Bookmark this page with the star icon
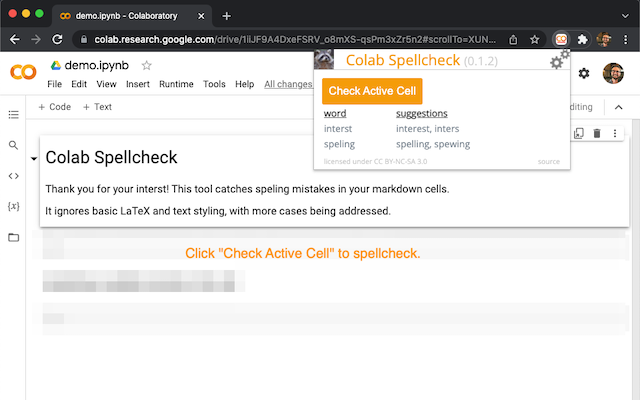The image size is (640, 400). 534,39
